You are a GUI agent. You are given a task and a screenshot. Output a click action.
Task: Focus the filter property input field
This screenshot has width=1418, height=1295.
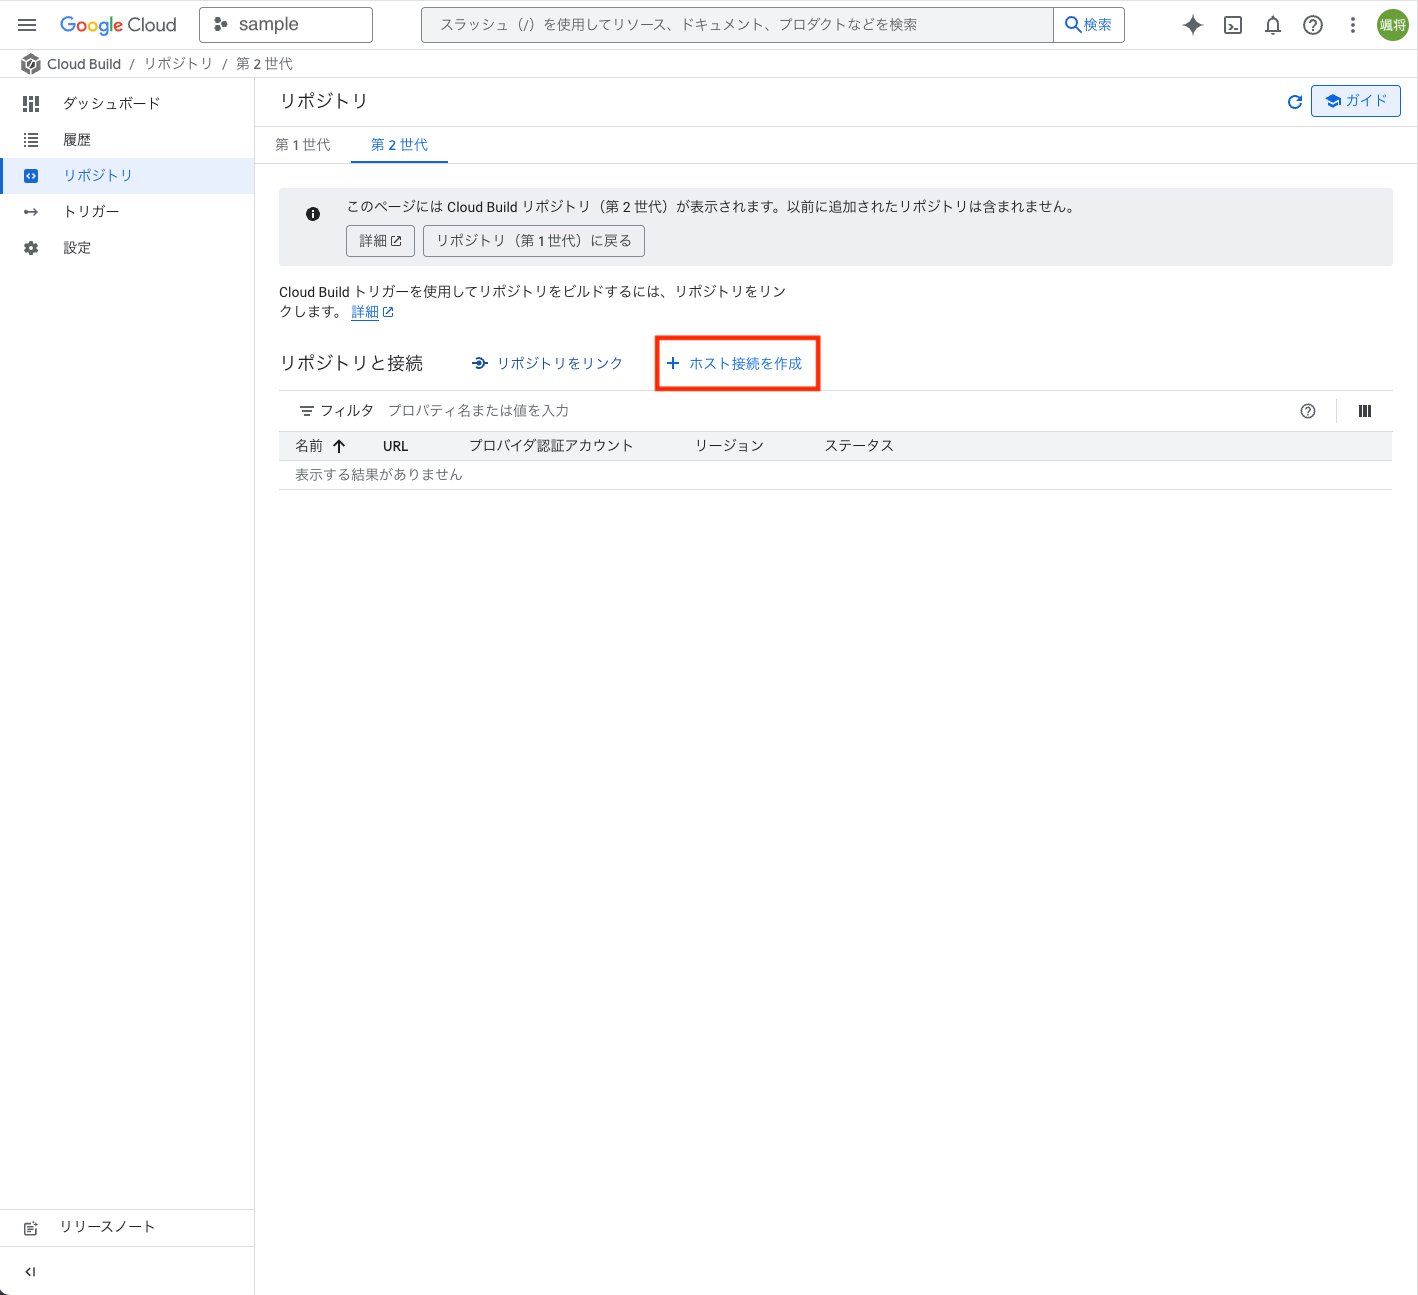pos(838,411)
